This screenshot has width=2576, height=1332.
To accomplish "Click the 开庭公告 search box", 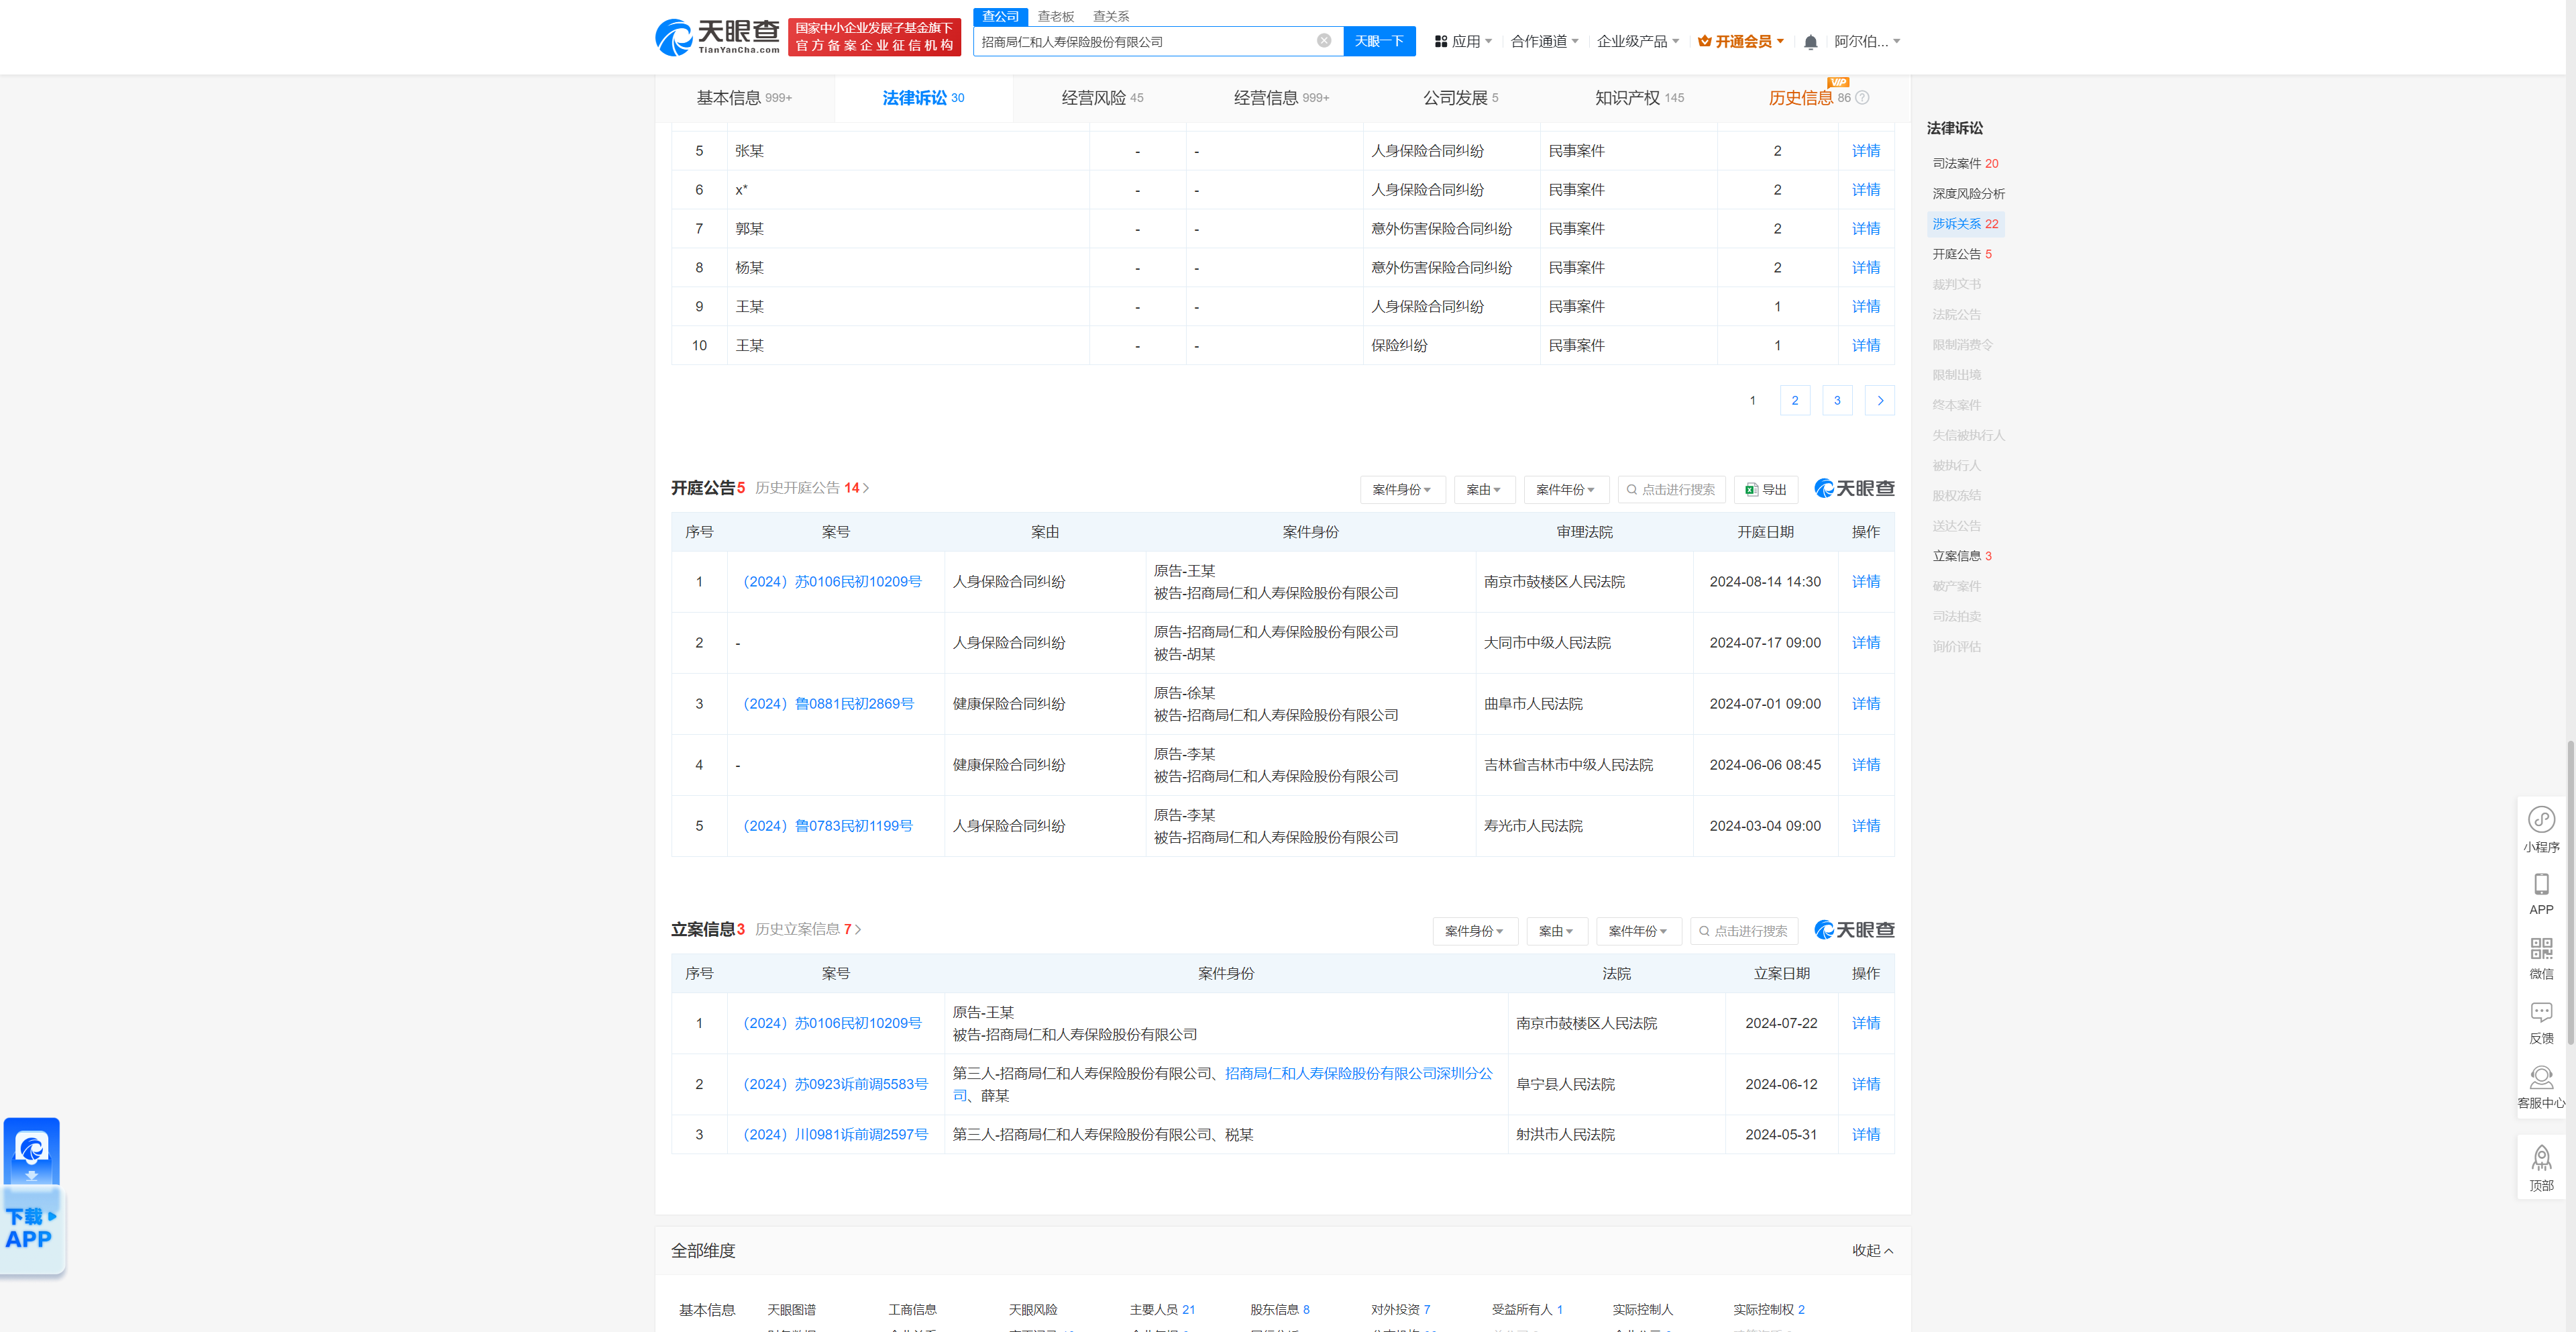I will pos(1671,490).
